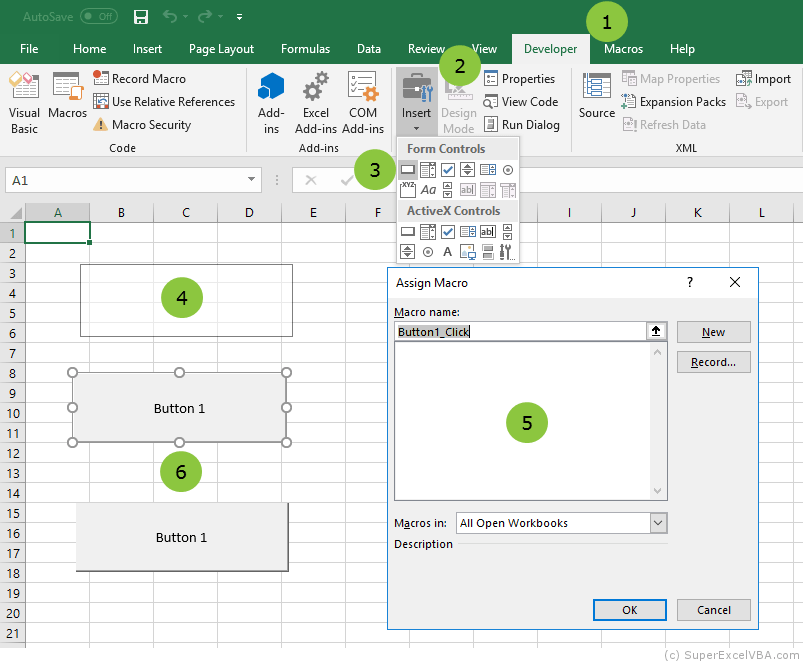Open COM Add-ins
This screenshot has height=661, width=803.
[362, 100]
